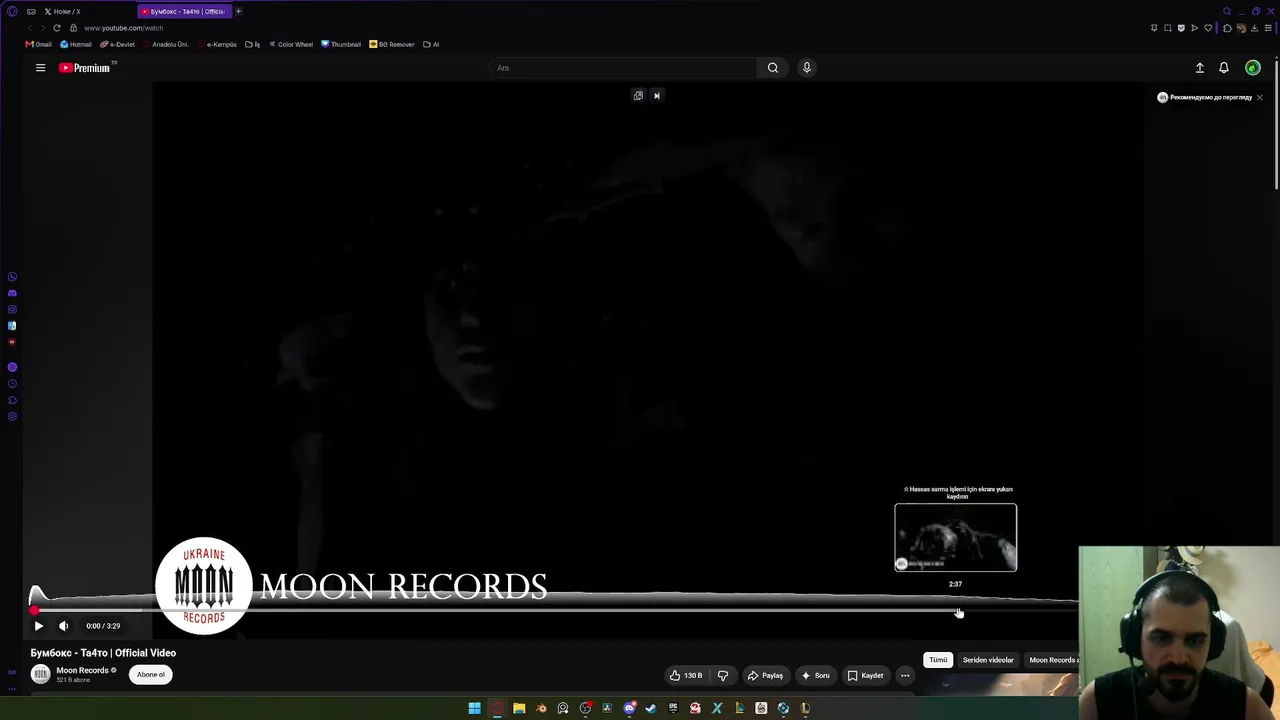This screenshot has height=720, width=1280.
Task: Click the miniplayer overlay icon above the video
Action: (638, 96)
